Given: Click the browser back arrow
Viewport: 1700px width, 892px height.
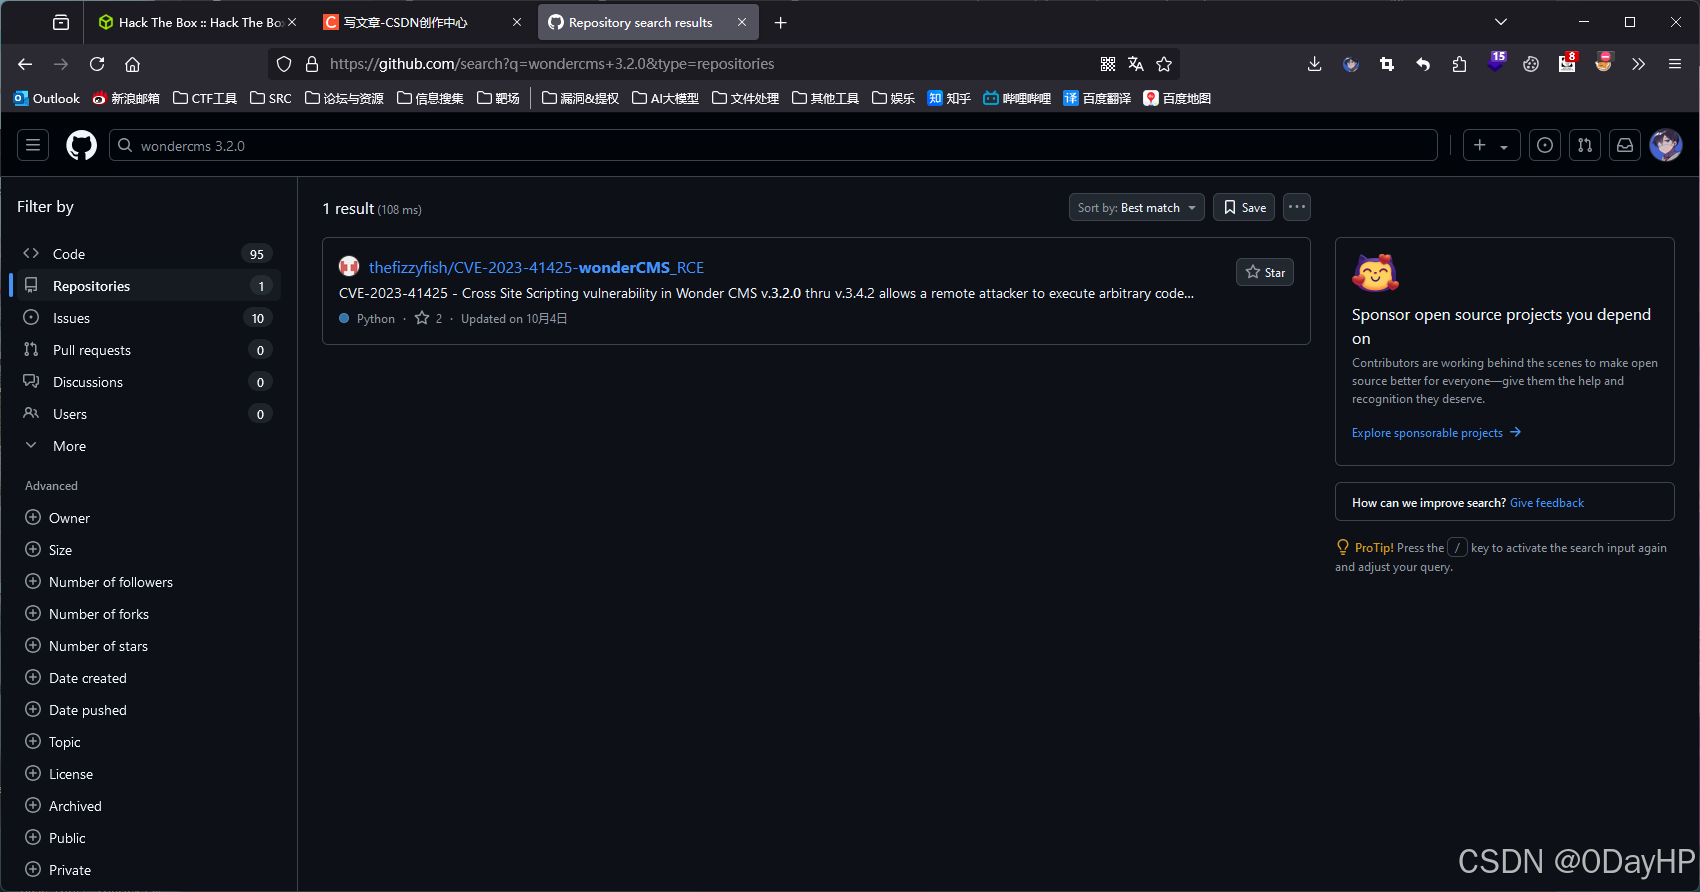Looking at the screenshot, I should pyautogui.click(x=25, y=64).
